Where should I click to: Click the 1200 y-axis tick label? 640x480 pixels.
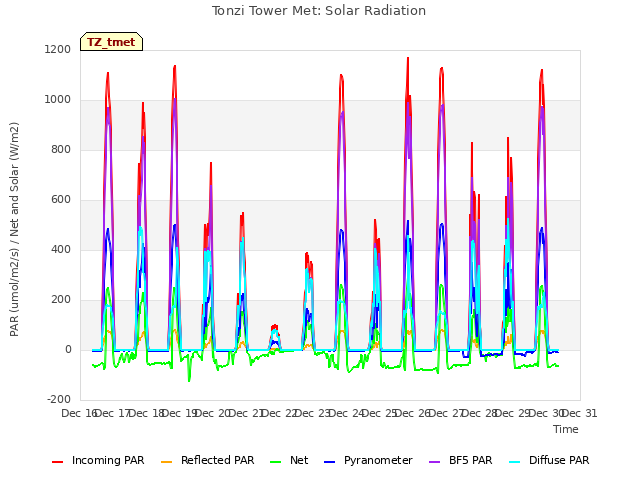pos(58,49)
